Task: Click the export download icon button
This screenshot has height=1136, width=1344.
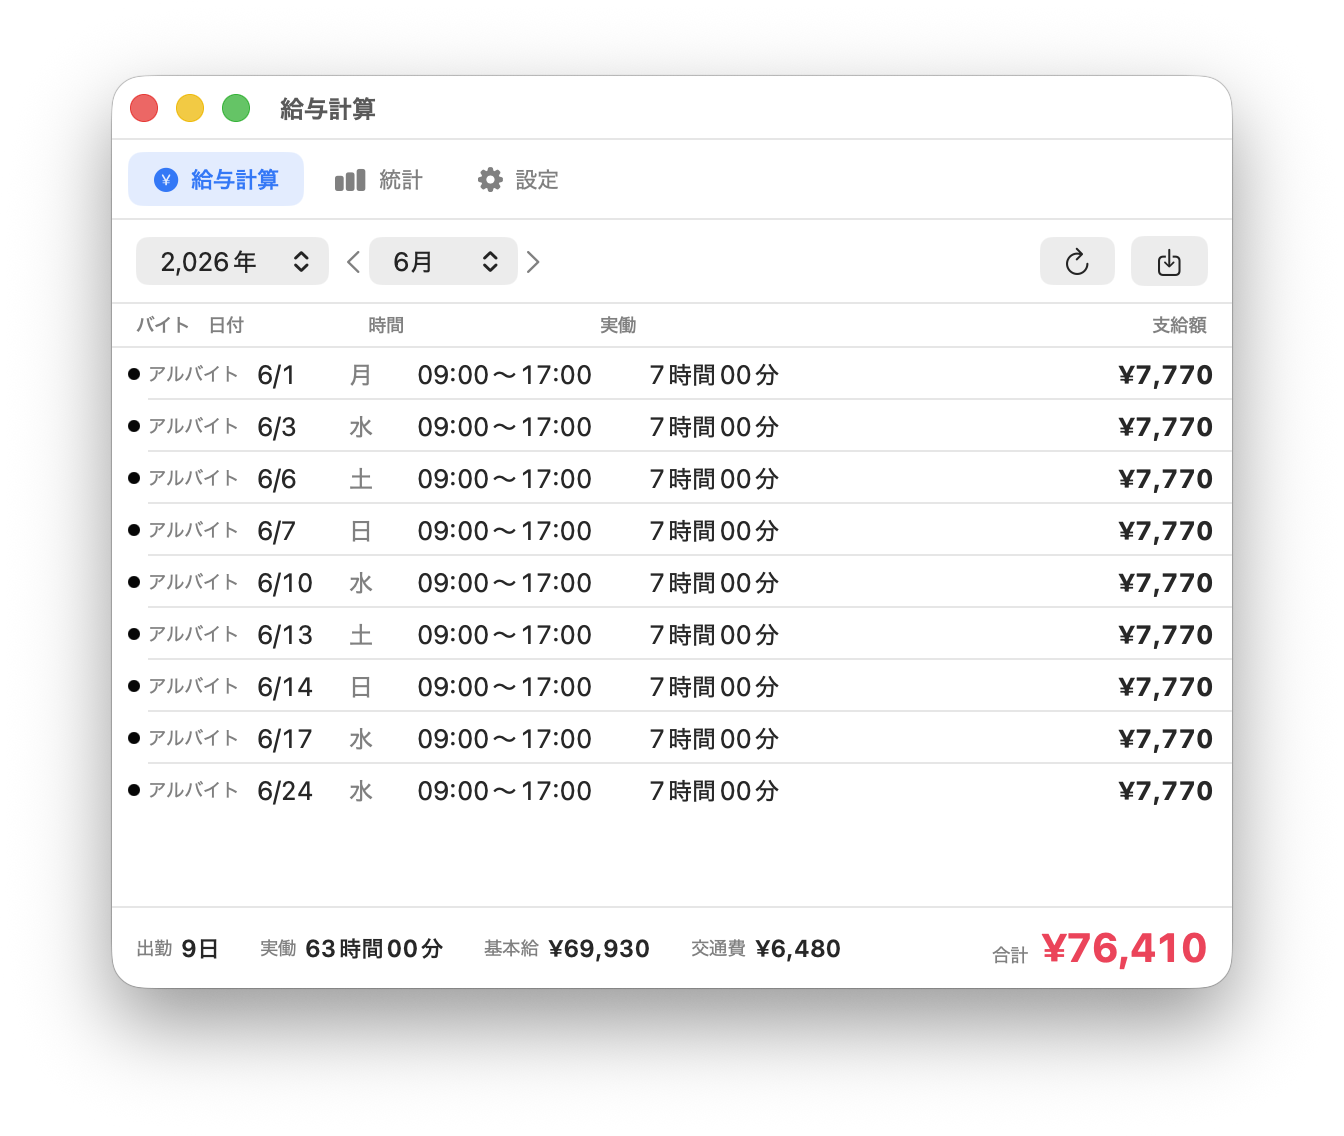Action: [1169, 262]
